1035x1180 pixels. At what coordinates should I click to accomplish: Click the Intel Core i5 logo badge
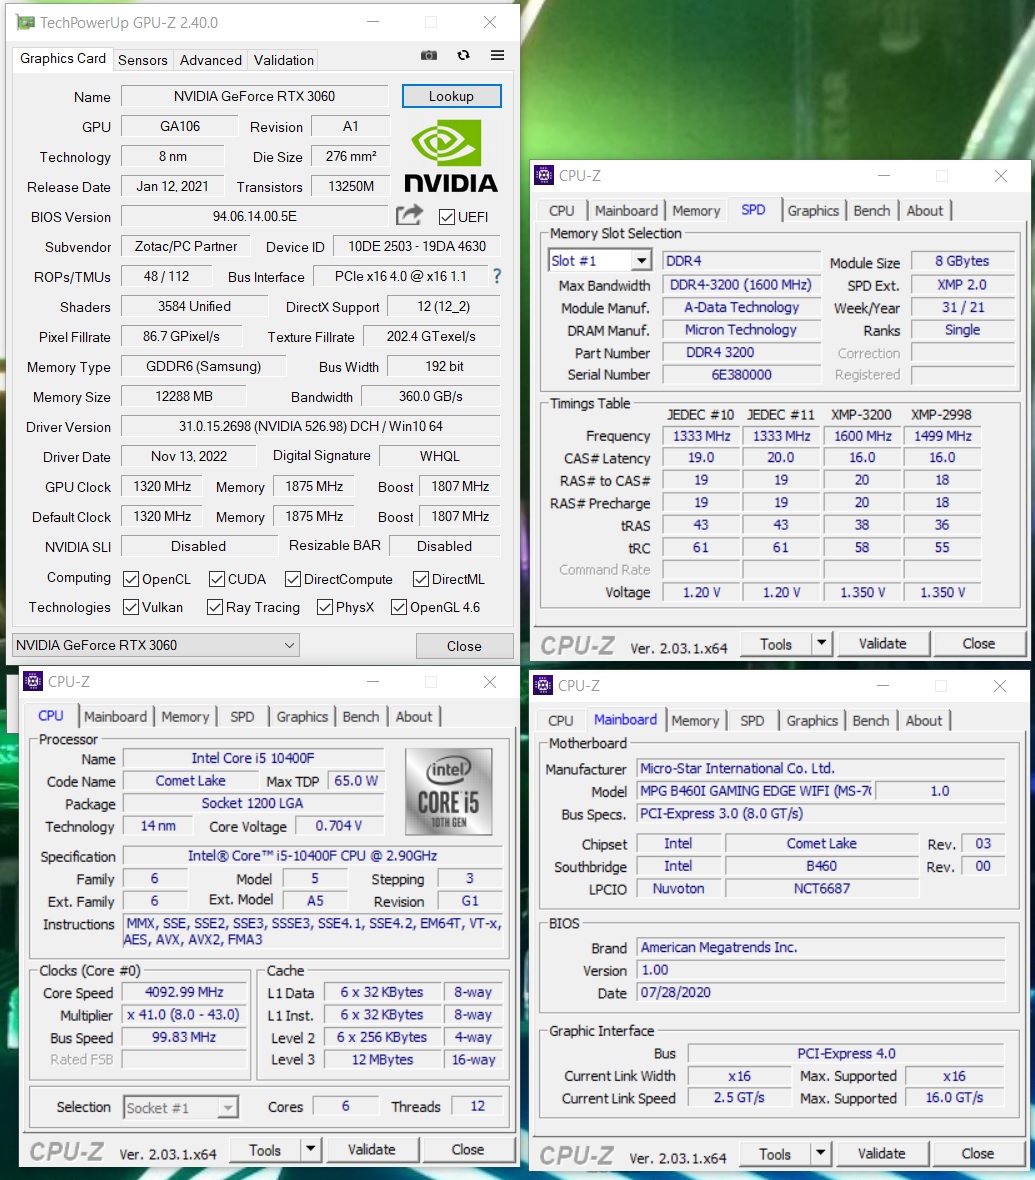449,791
